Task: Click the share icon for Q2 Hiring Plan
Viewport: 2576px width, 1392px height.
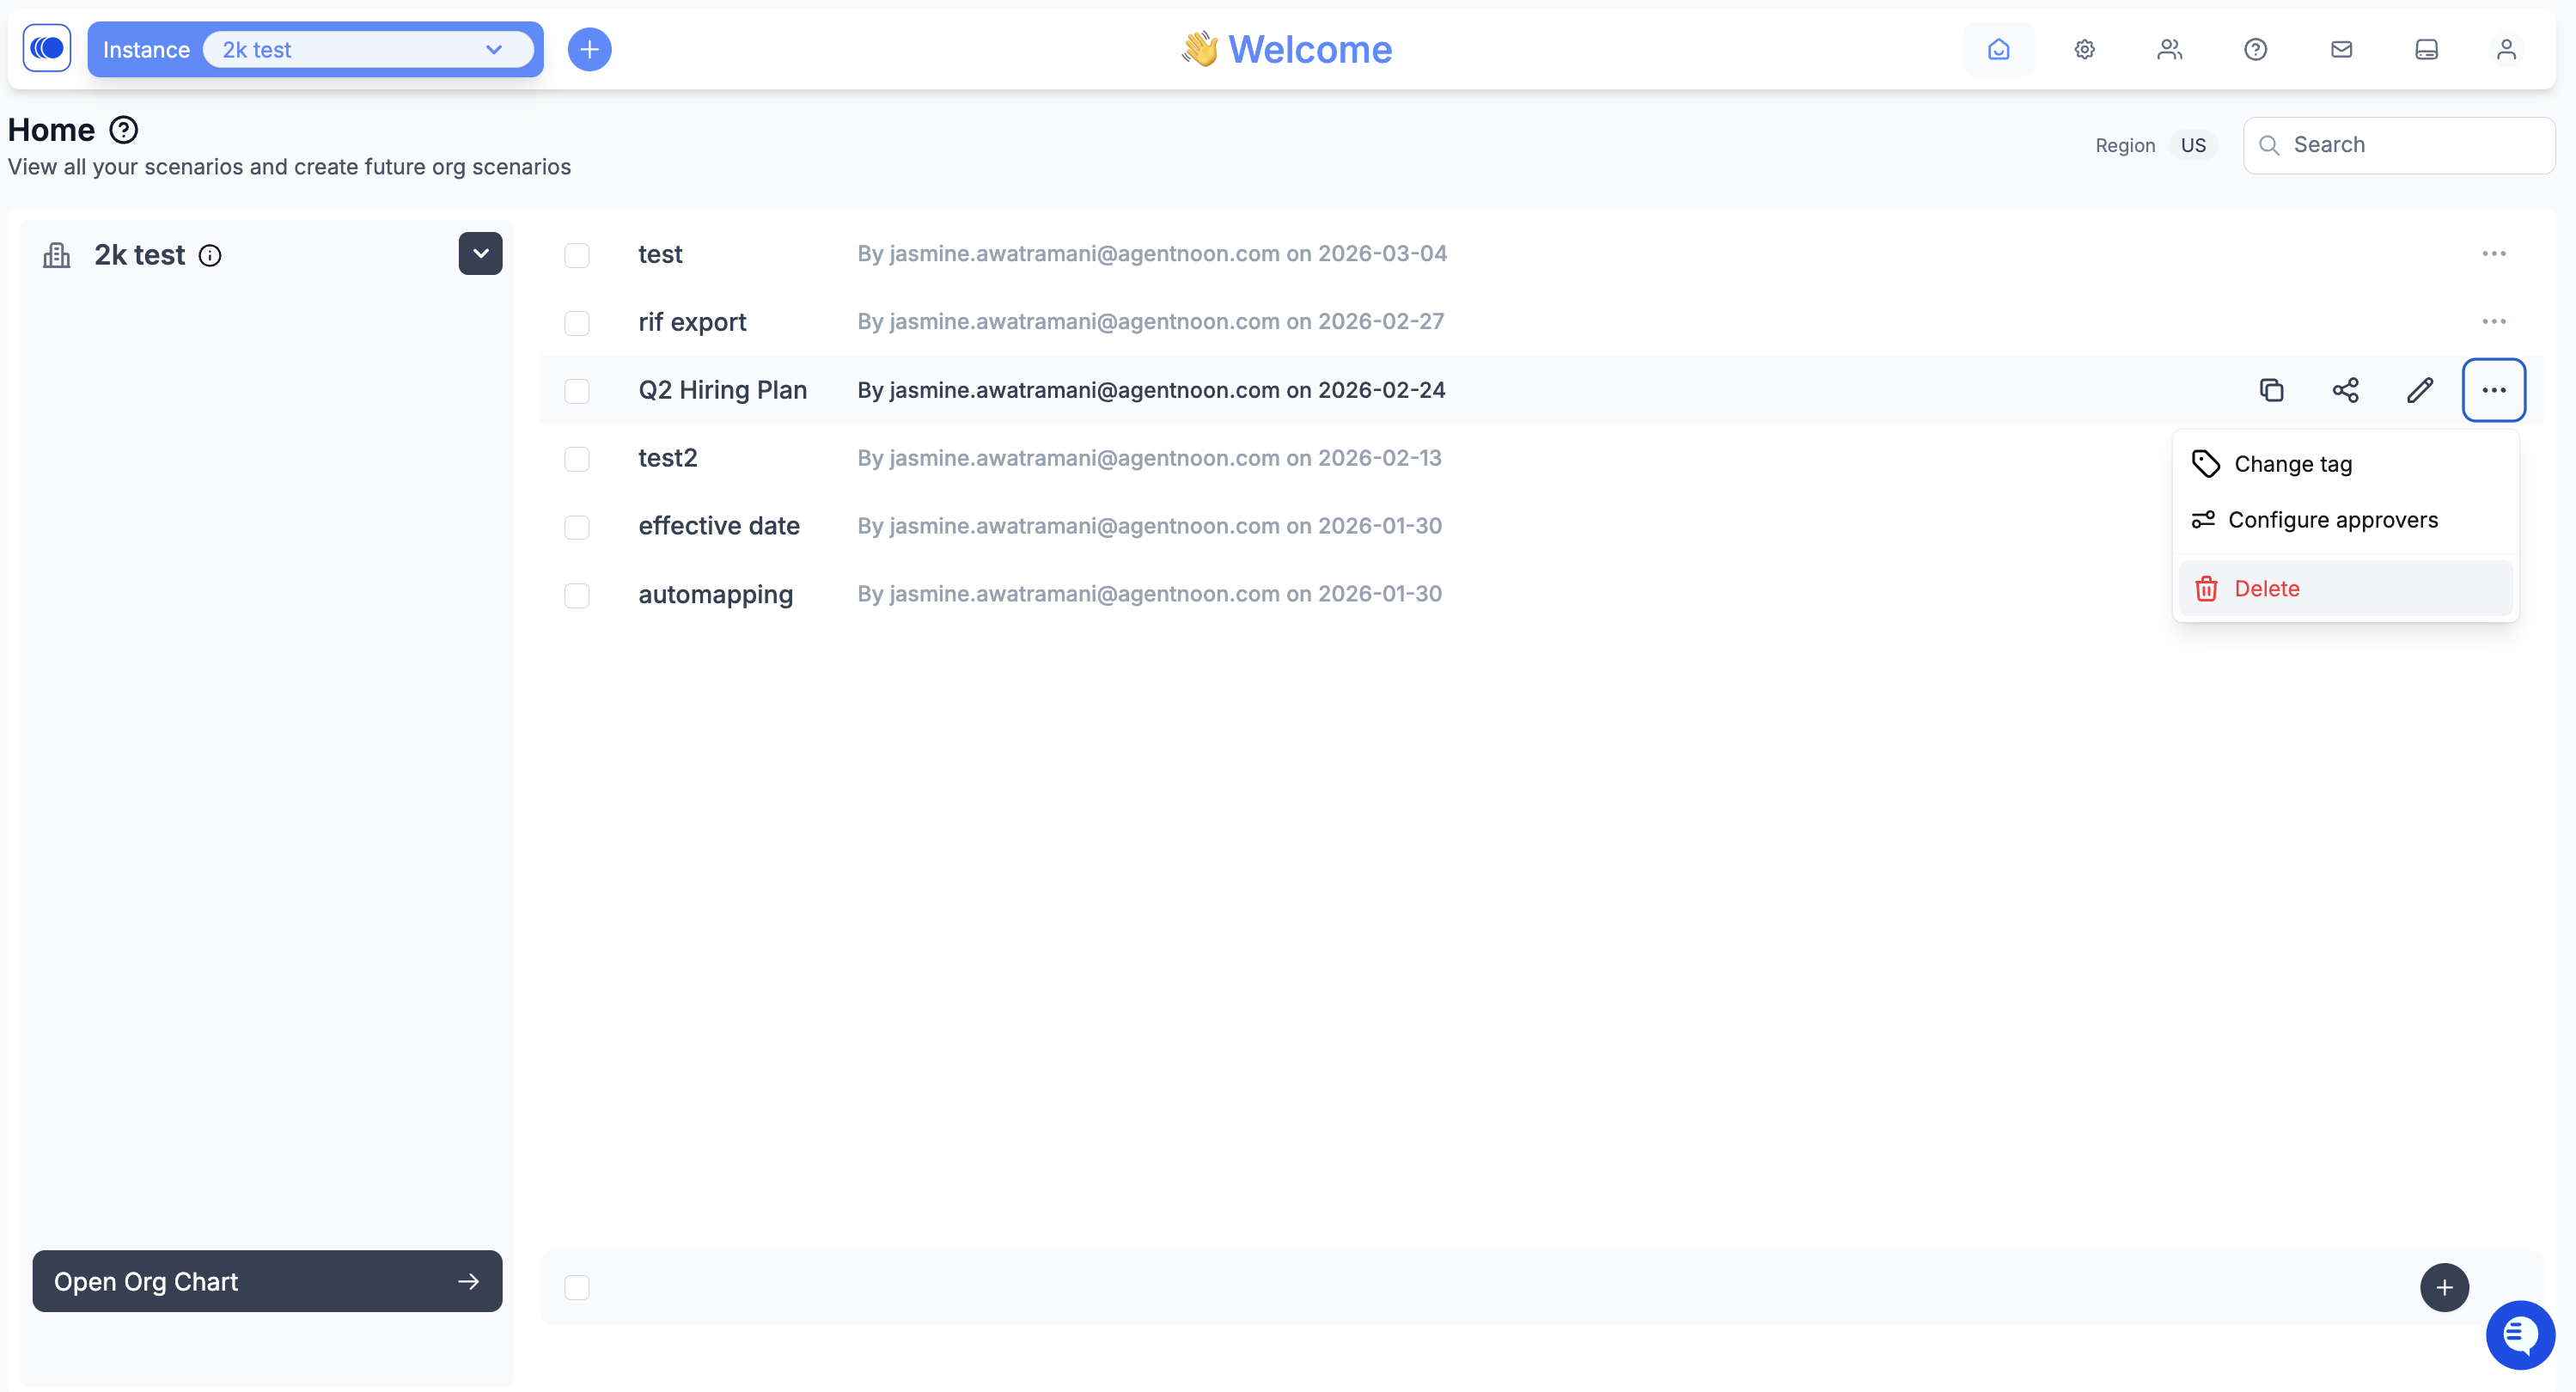Action: coord(2345,390)
